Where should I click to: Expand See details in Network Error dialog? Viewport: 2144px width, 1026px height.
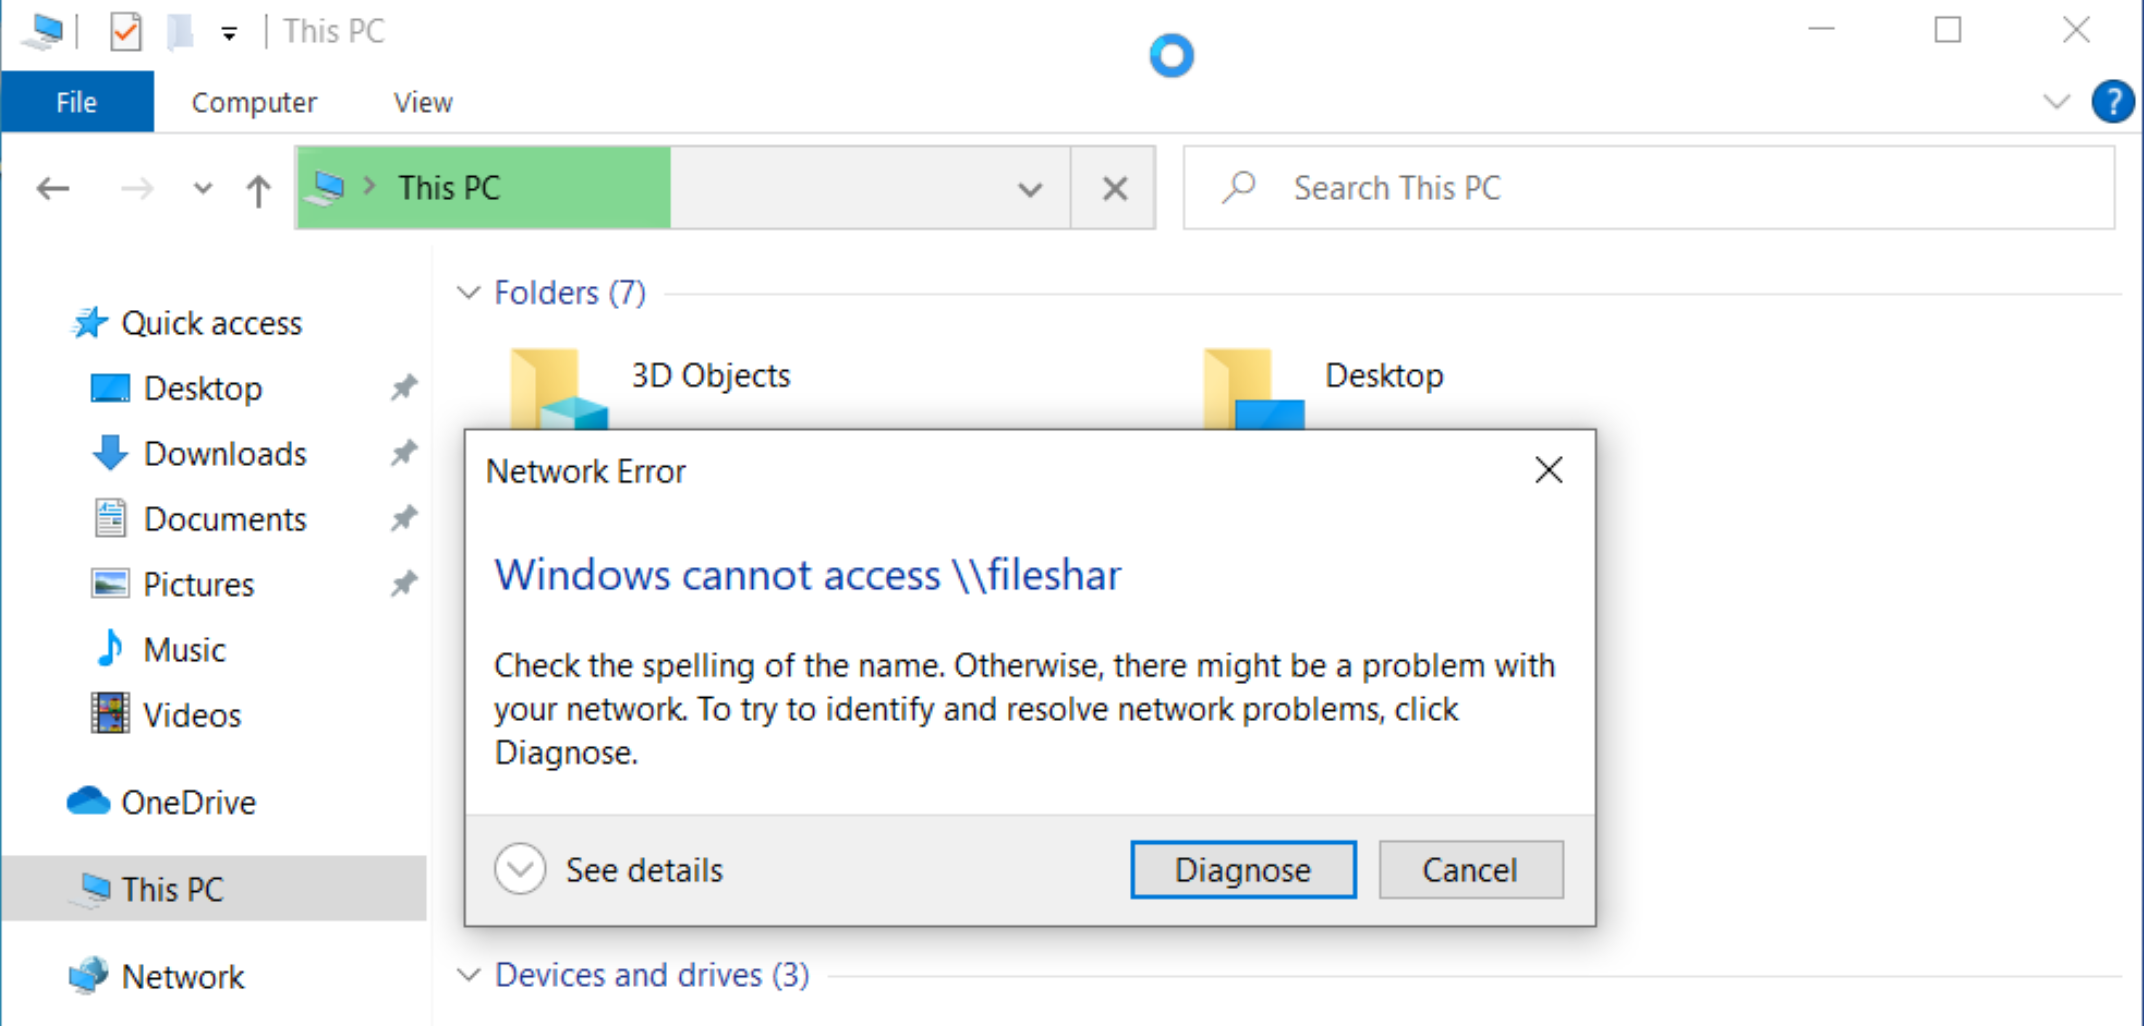609,869
